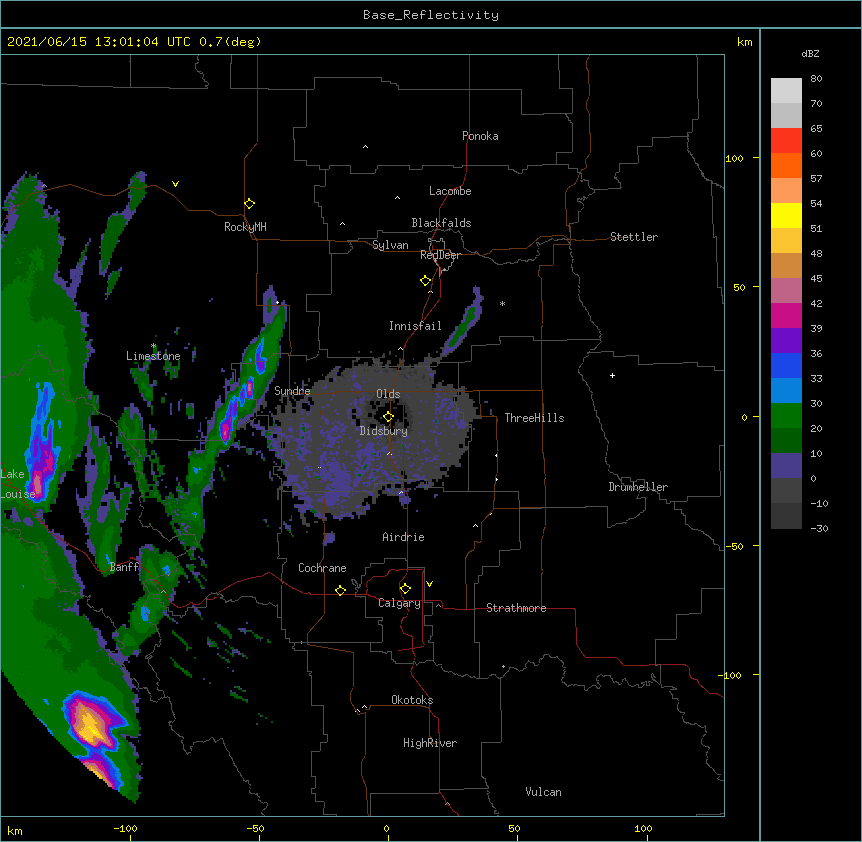Select the radar site diamond between Olds and Didsbury
The image size is (862, 842).
(388, 417)
